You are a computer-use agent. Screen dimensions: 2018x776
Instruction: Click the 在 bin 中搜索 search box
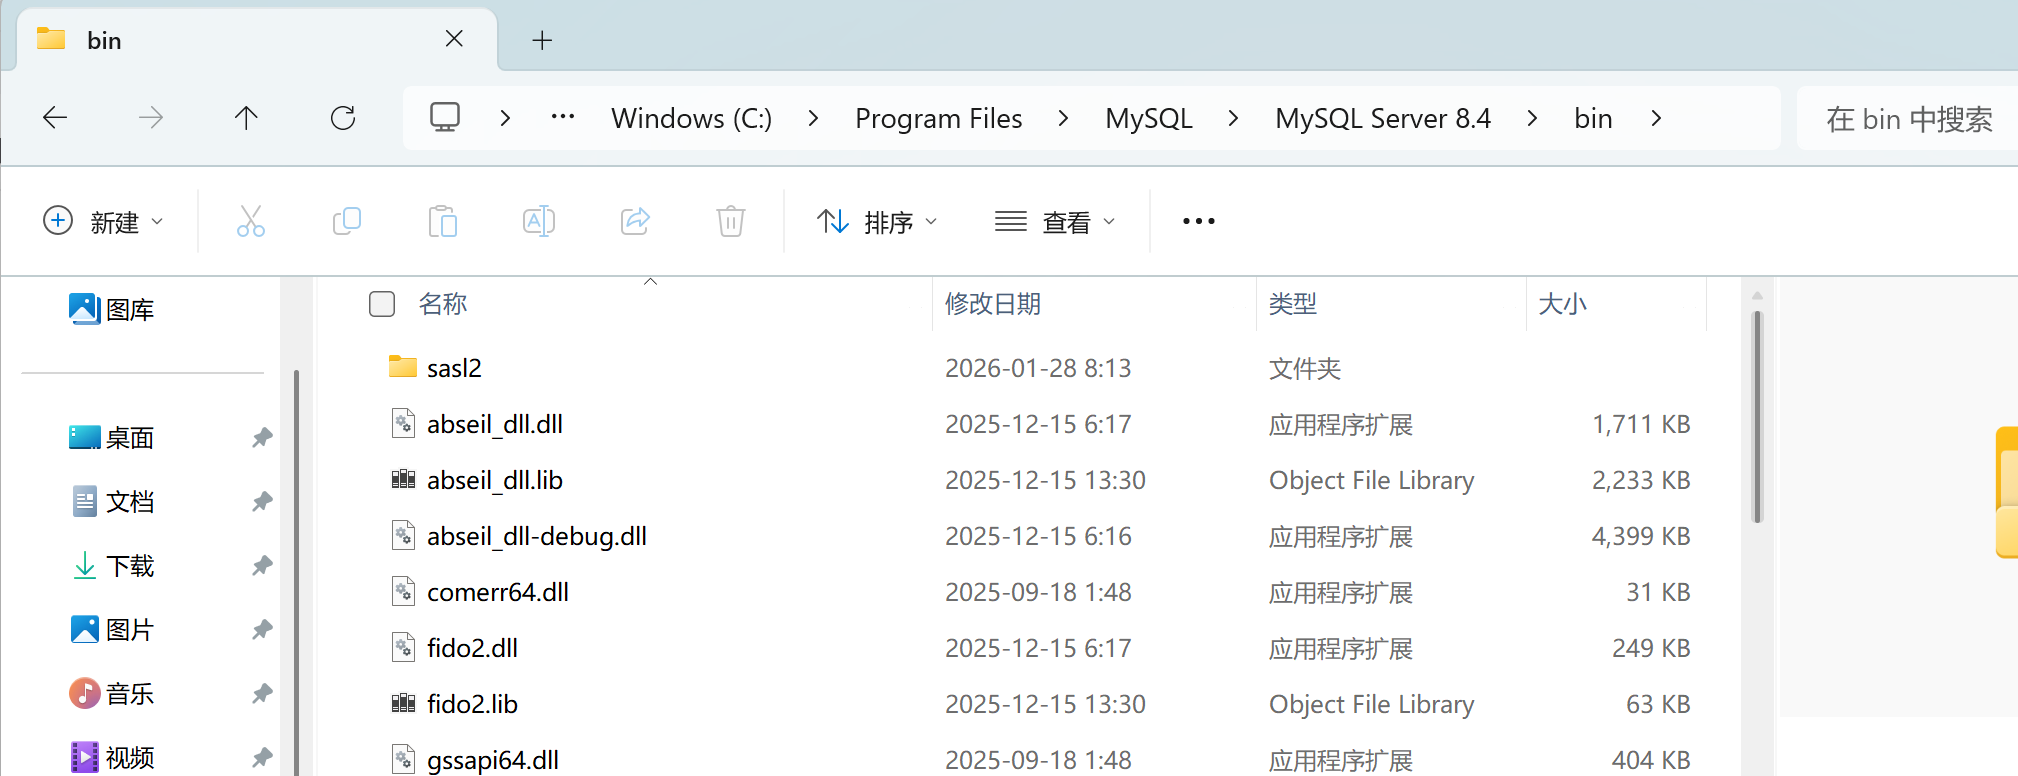point(1908,119)
